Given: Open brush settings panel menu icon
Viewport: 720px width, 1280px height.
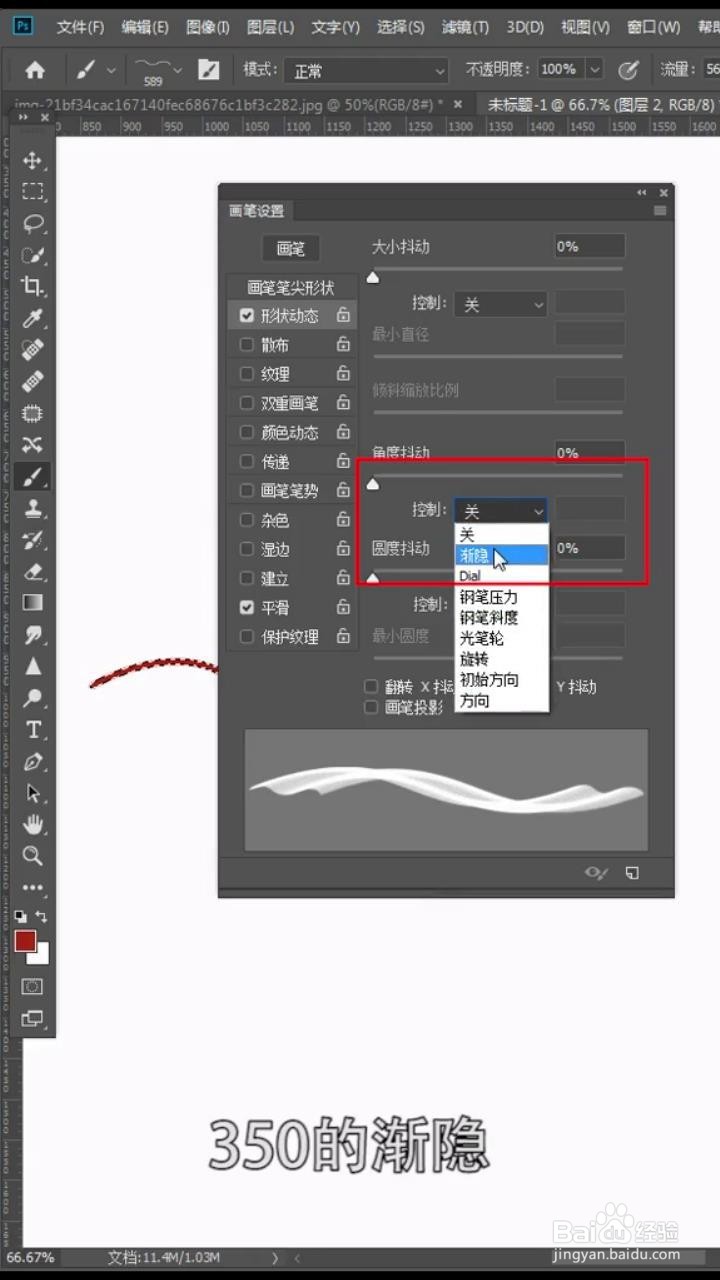Looking at the screenshot, I should pyautogui.click(x=660, y=211).
